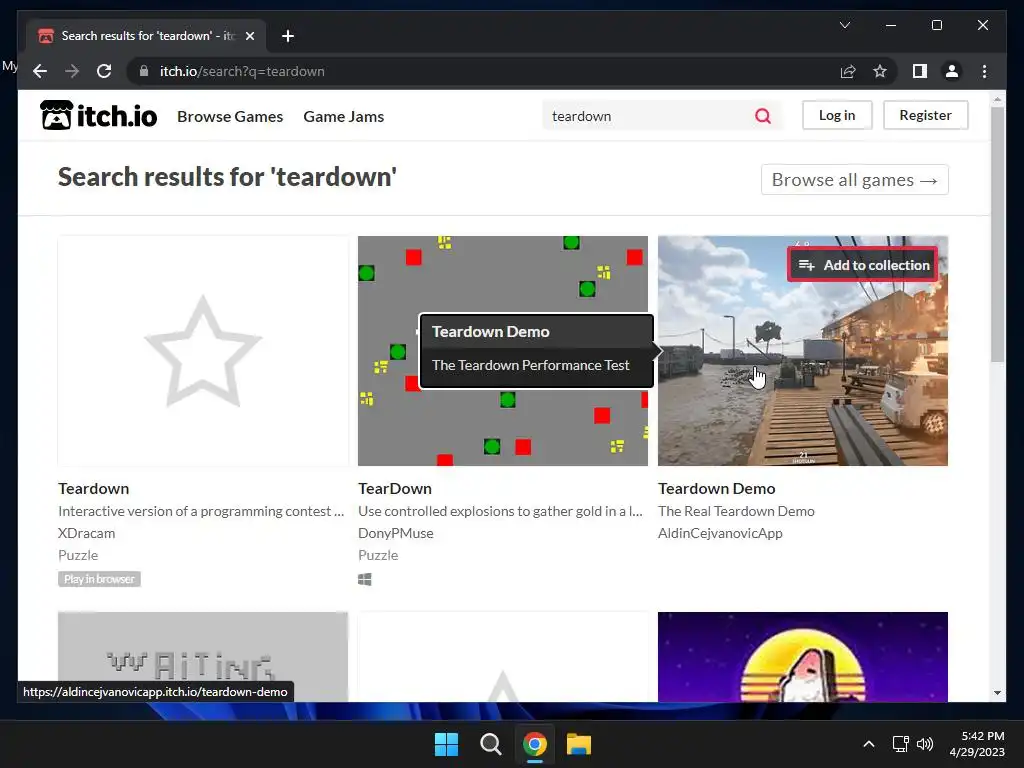1024x768 pixels.
Task: Open the Teardown Demo title link
Action: coord(716,488)
